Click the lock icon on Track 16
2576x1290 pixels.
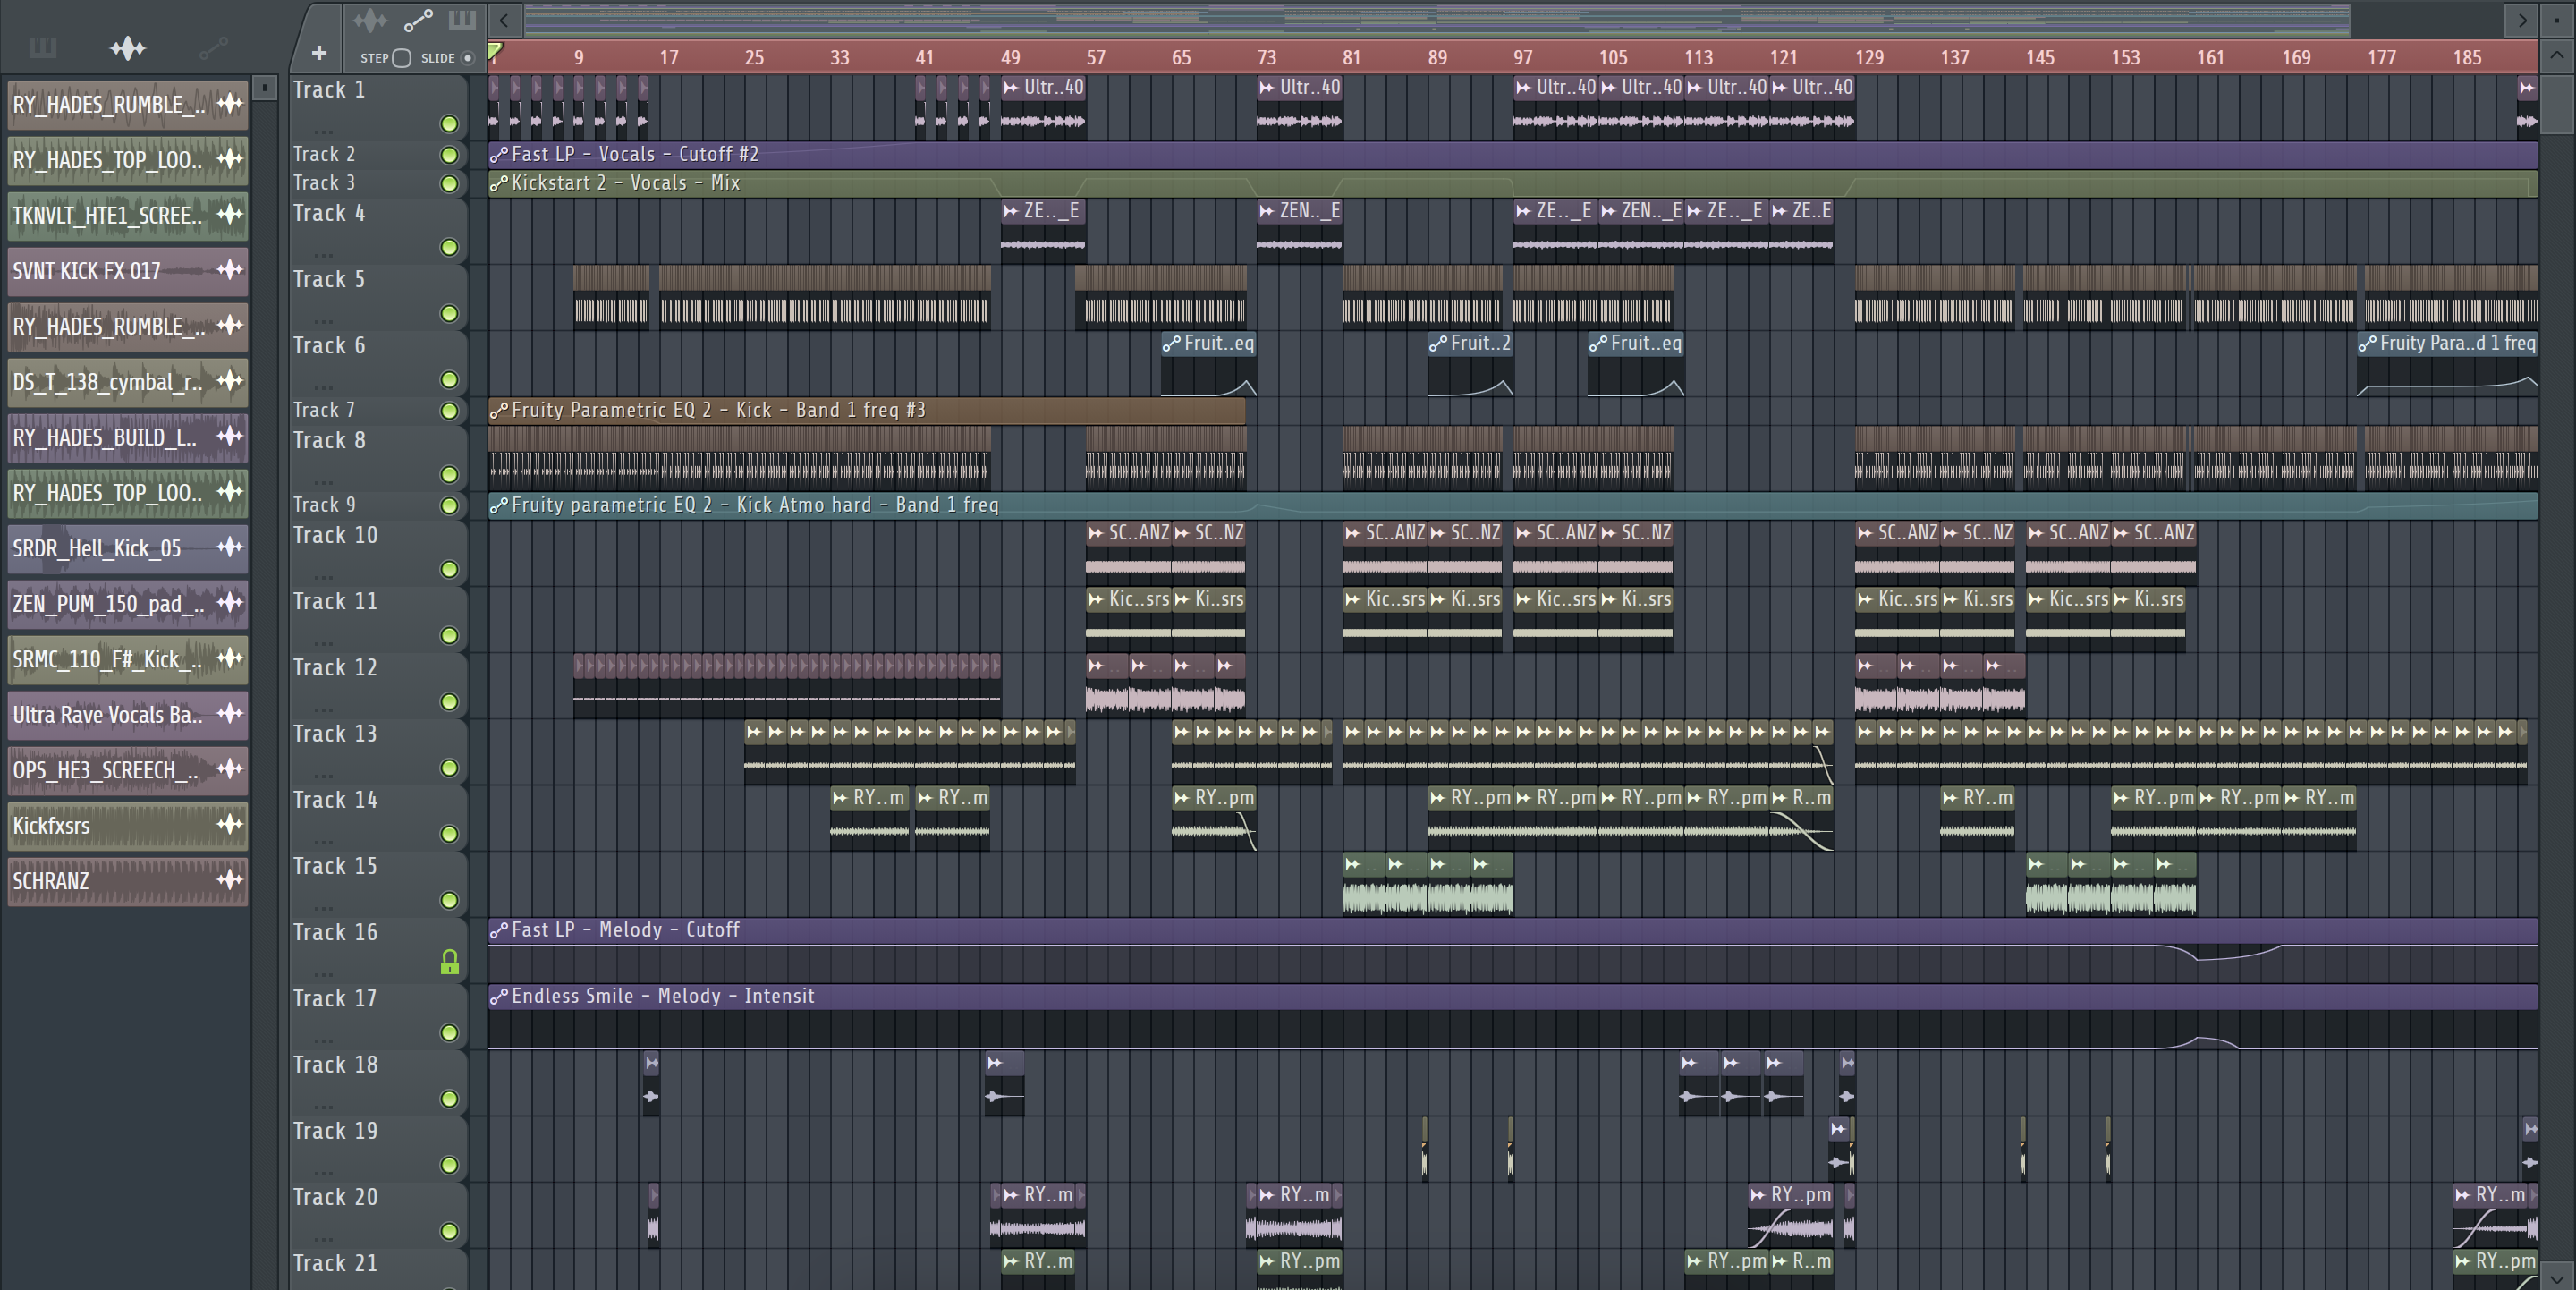(x=449, y=962)
